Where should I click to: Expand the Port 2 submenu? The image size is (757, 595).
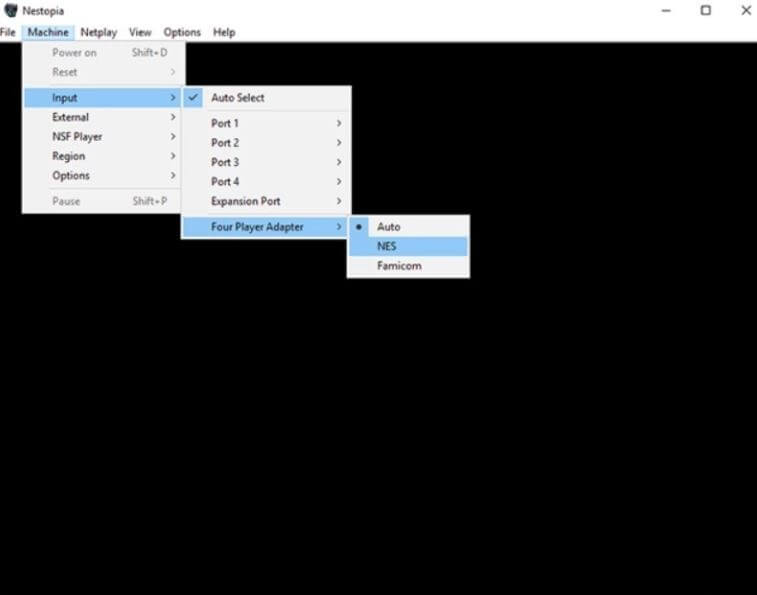(x=266, y=142)
